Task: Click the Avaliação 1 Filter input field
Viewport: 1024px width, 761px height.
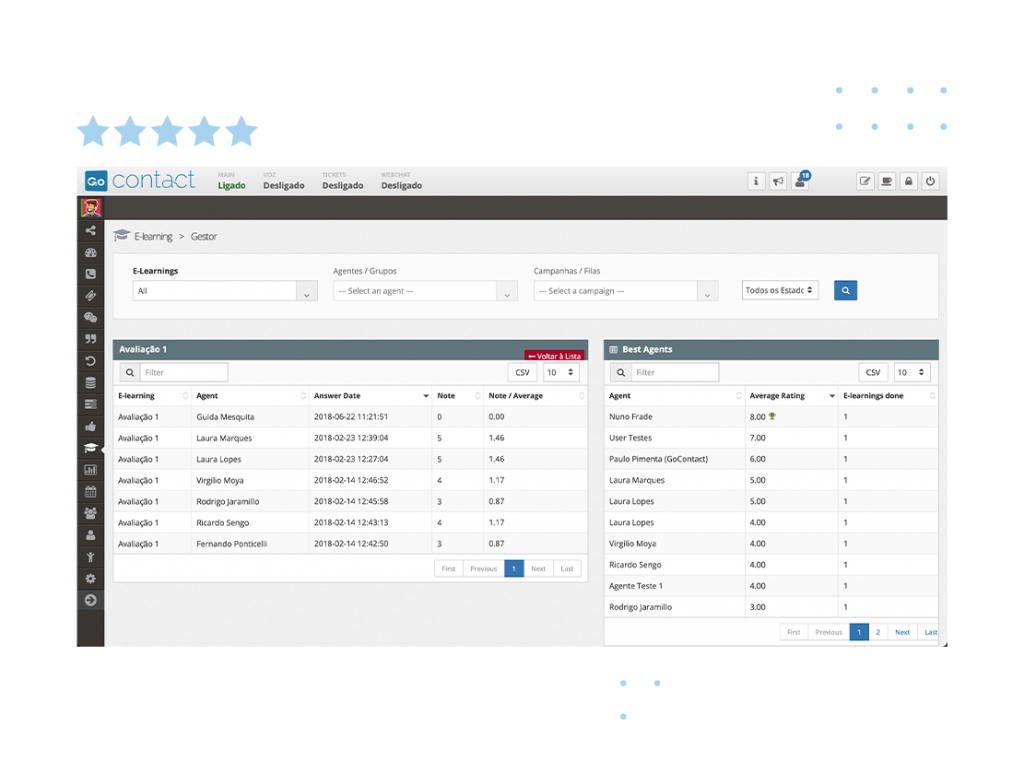Action: pyautogui.click(x=184, y=372)
